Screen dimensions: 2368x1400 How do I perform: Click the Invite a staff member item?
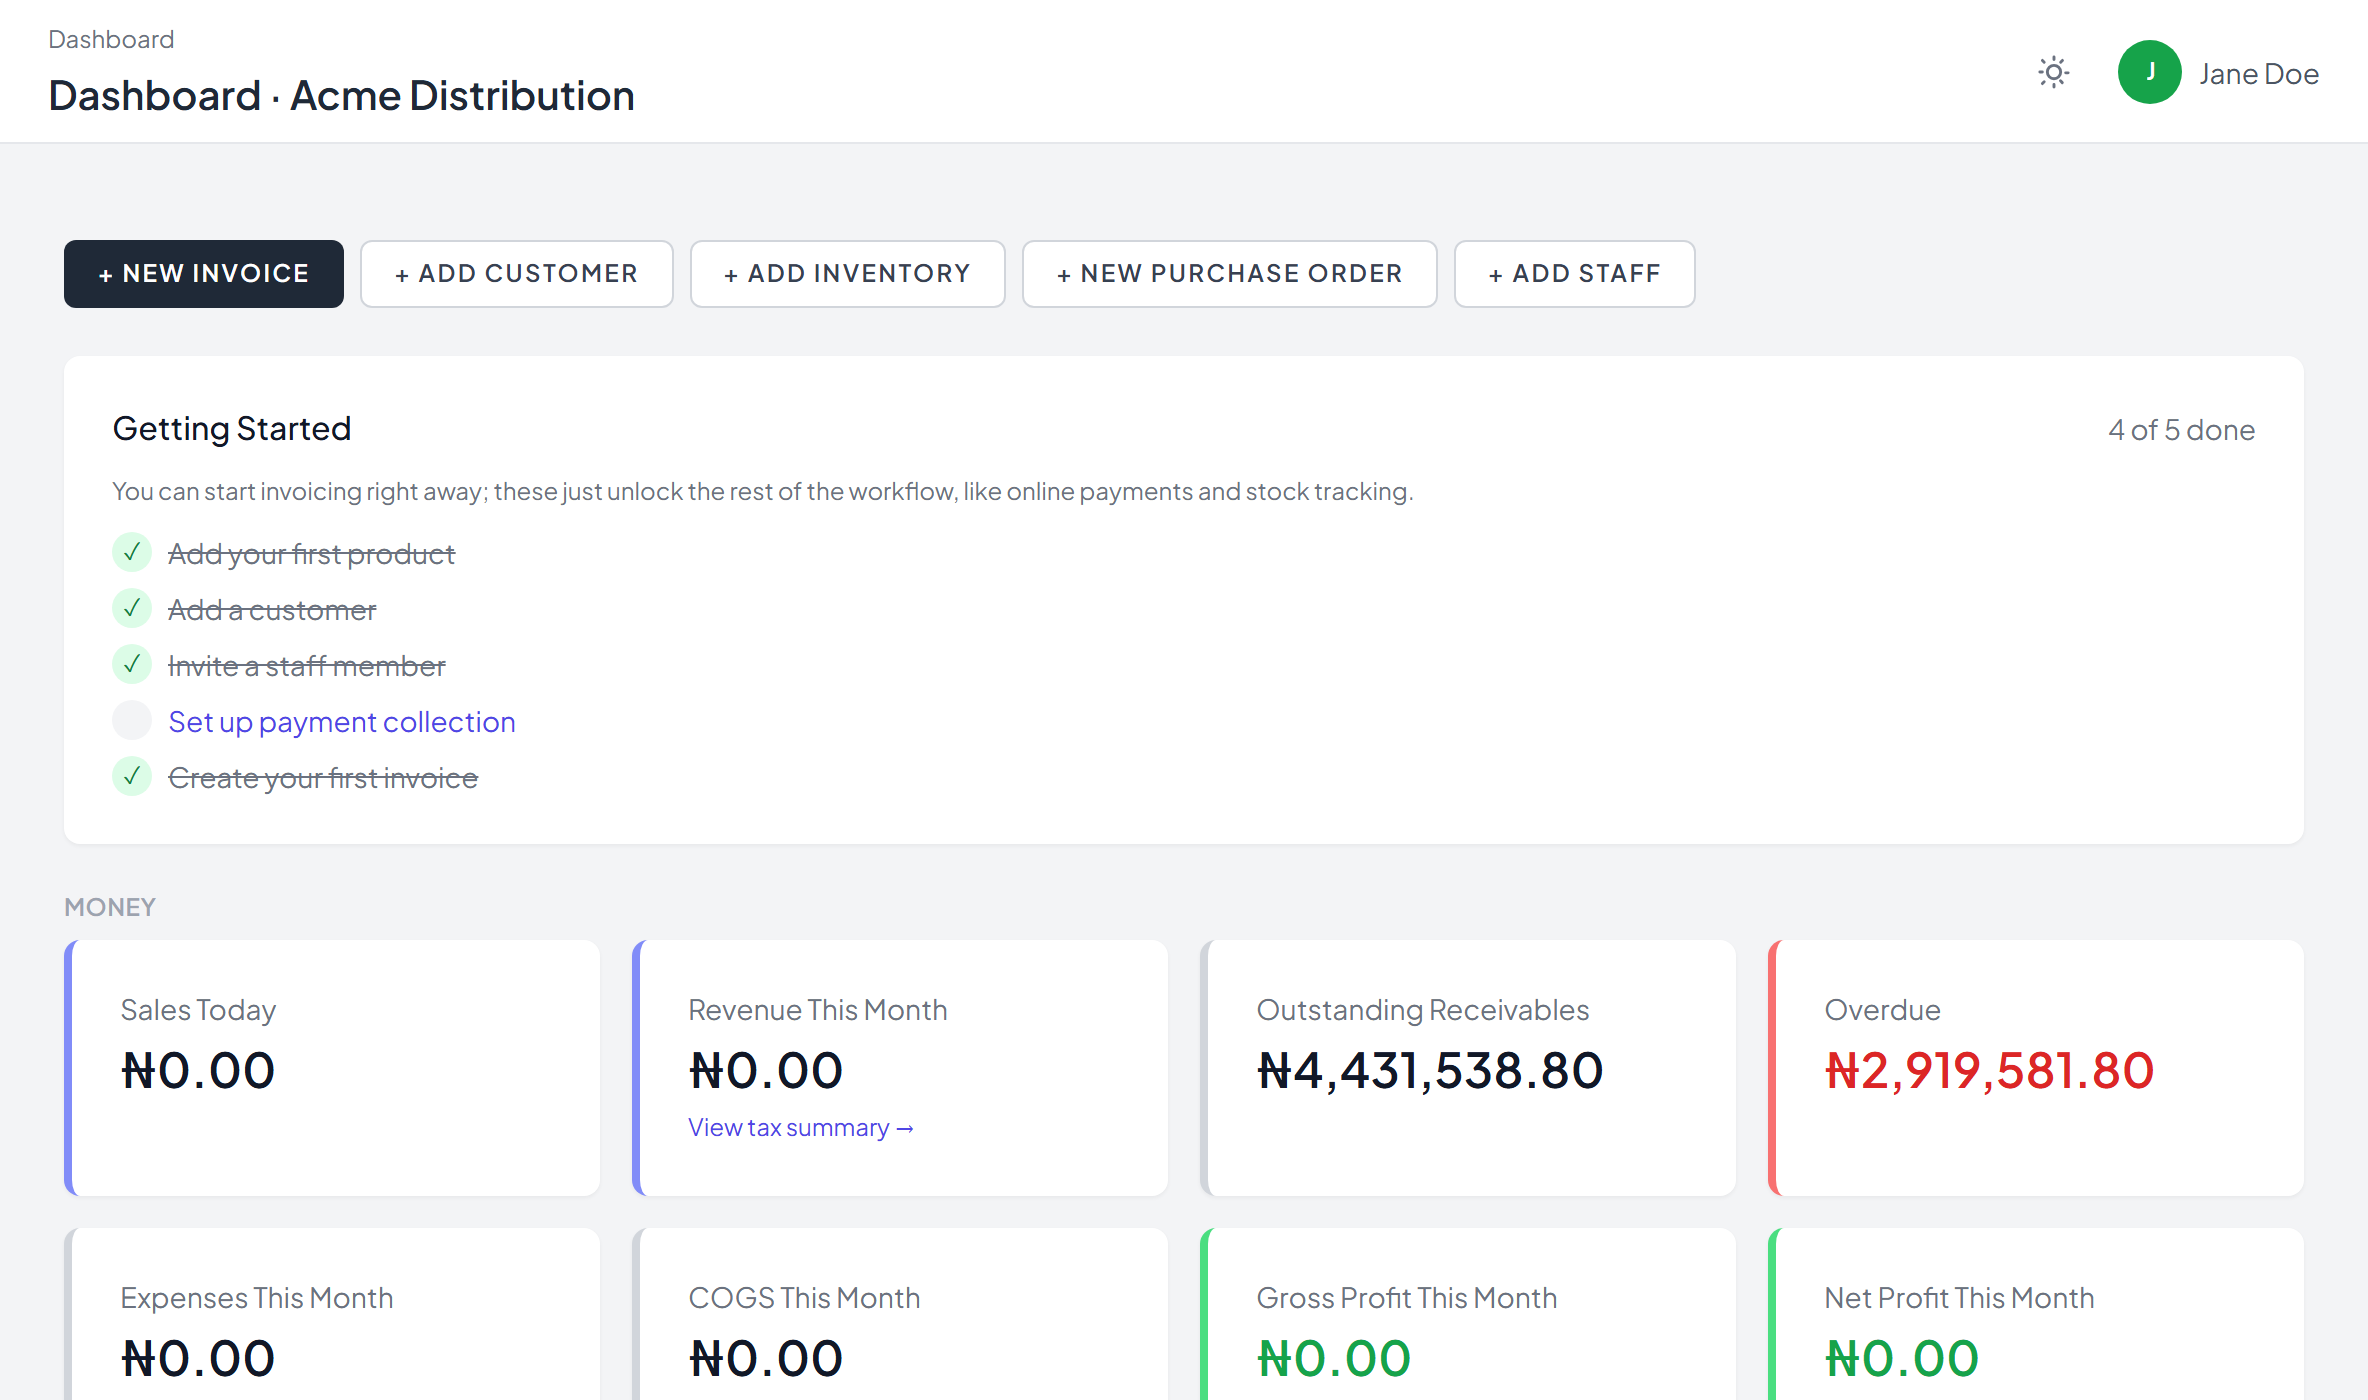tap(307, 666)
